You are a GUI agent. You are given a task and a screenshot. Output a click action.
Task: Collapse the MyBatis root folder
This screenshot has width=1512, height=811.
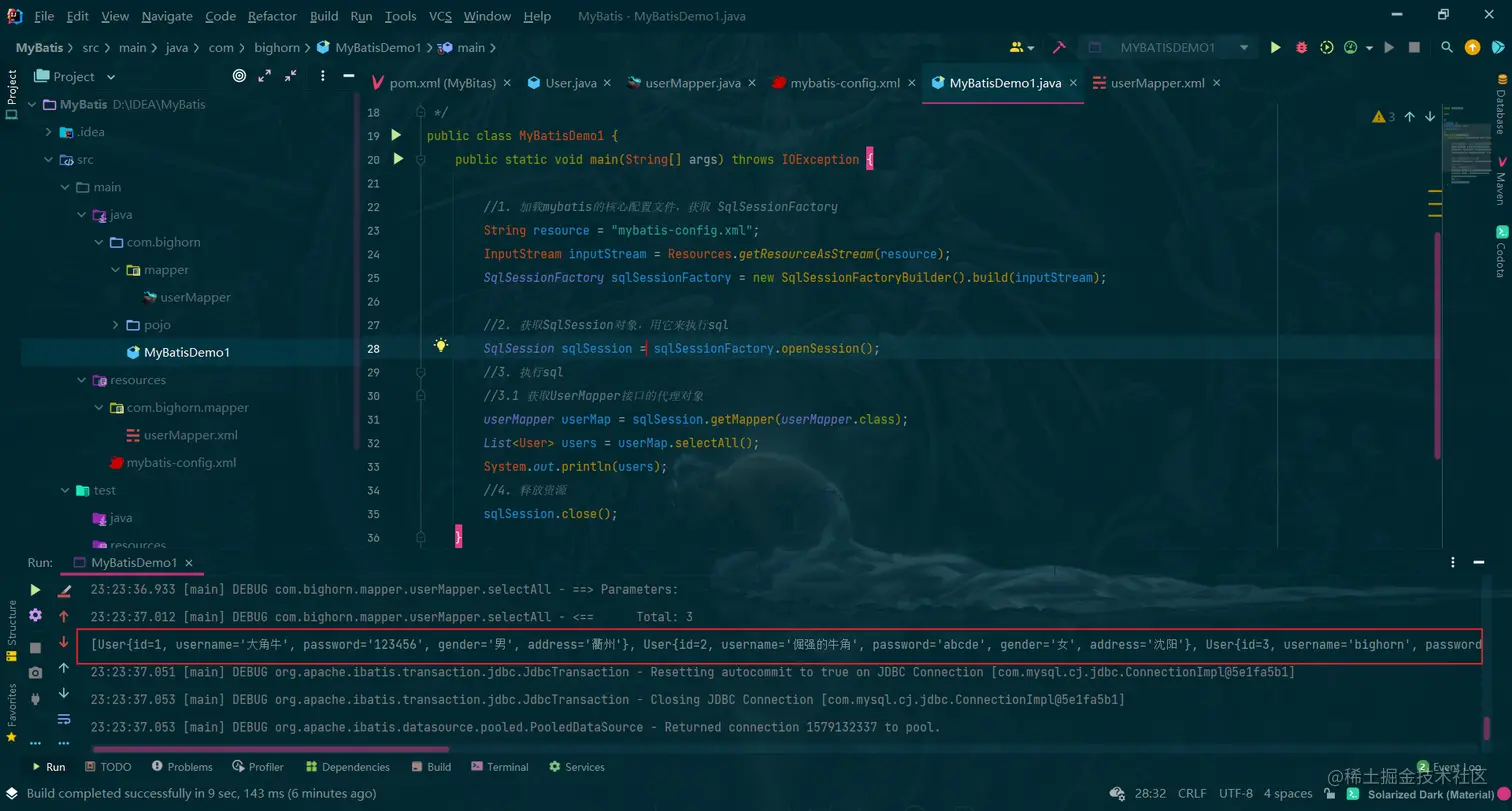tap(32, 104)
